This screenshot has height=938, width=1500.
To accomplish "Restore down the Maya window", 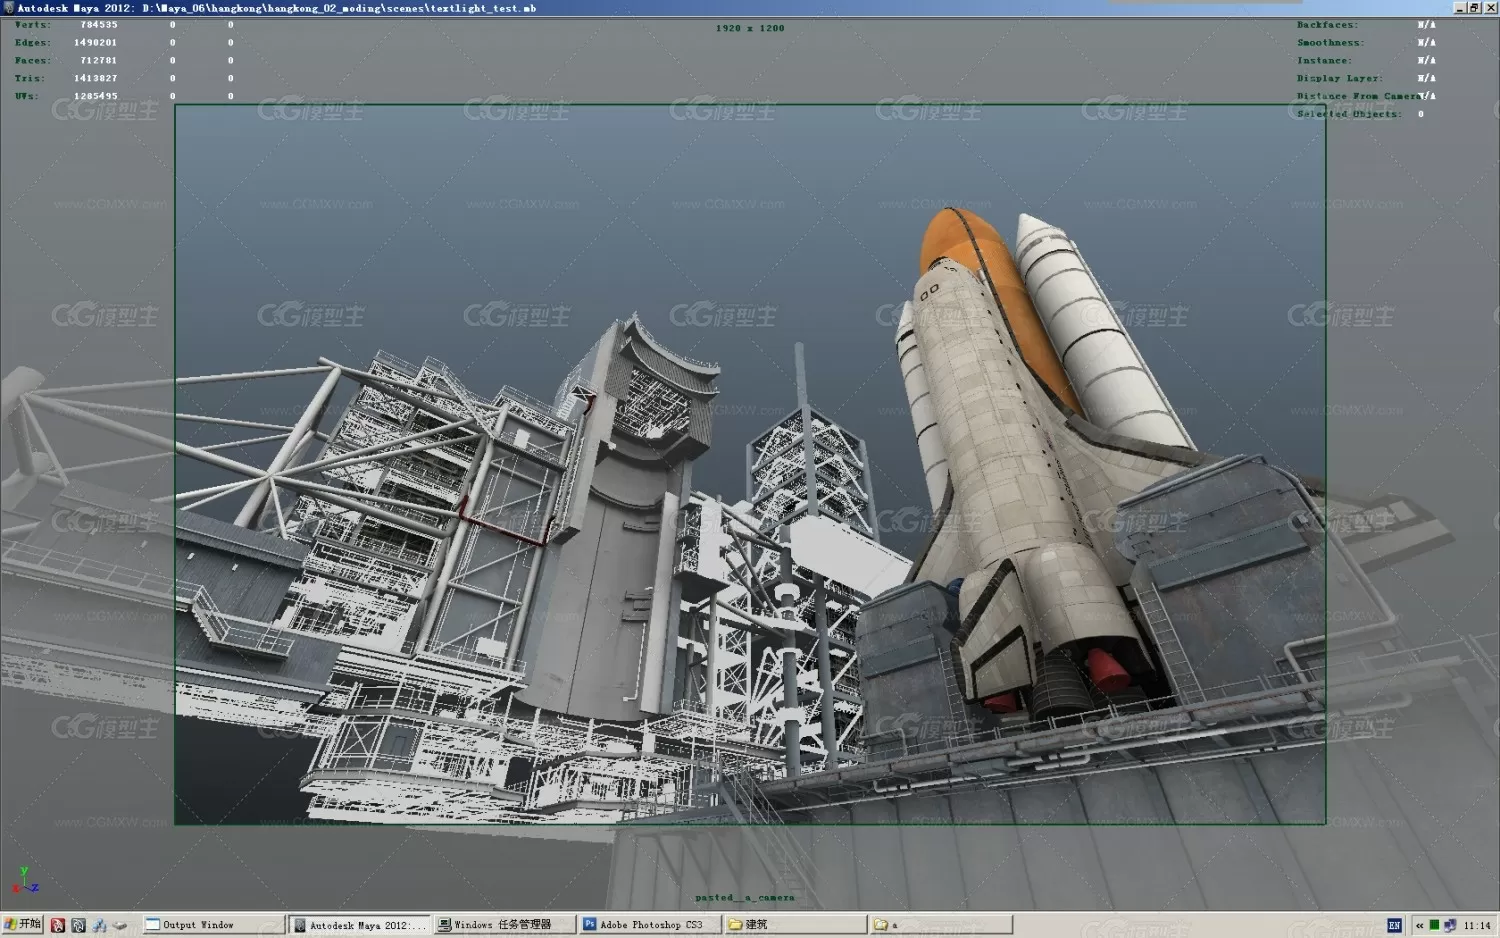I will coord(1473,7).
